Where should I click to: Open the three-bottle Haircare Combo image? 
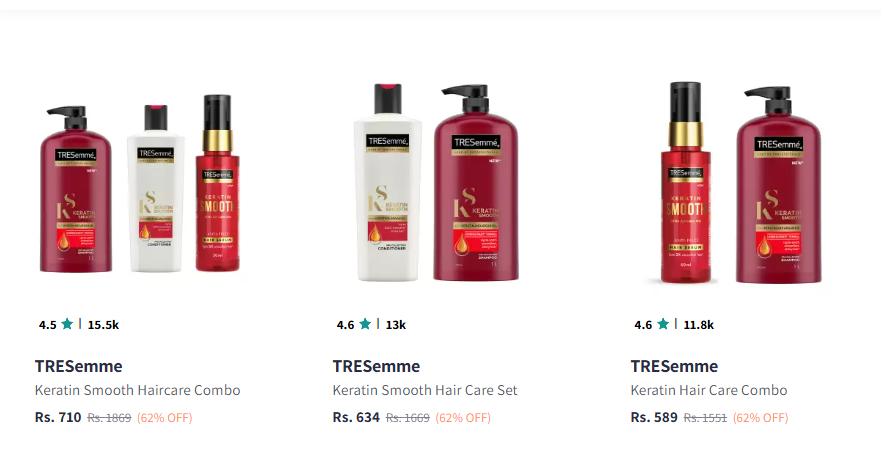[x=140, y=184]
